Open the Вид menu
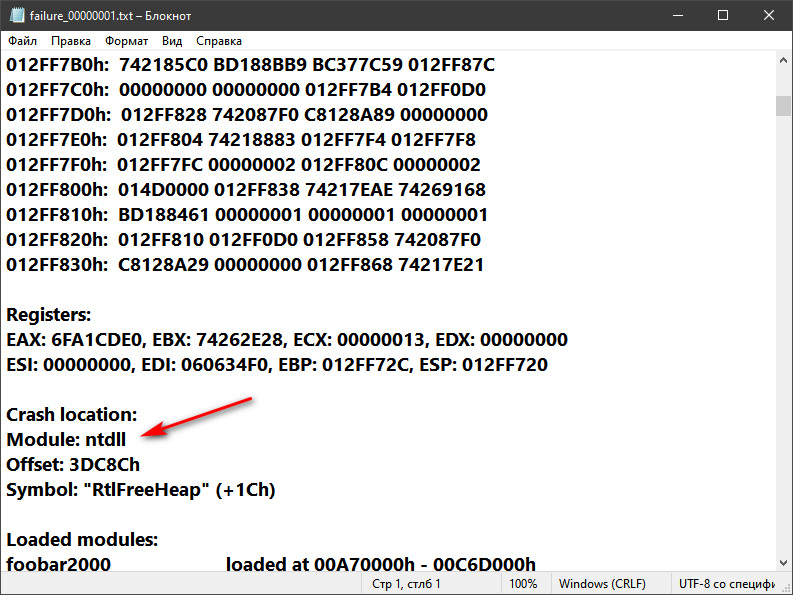 pyautogui.click(x=172, y=41)
